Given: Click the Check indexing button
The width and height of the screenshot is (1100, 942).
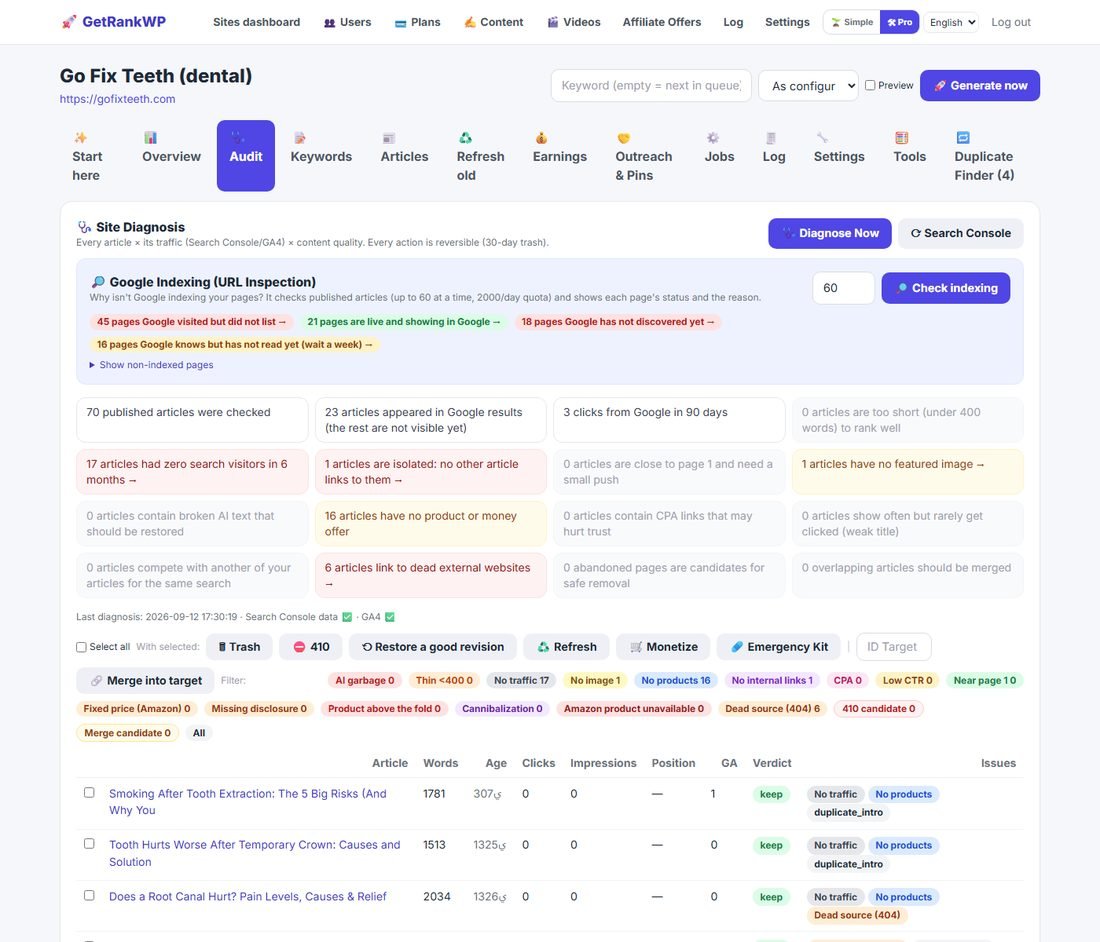Looking at the screenshot, I should pyautogui.click(x=946, y=288).
